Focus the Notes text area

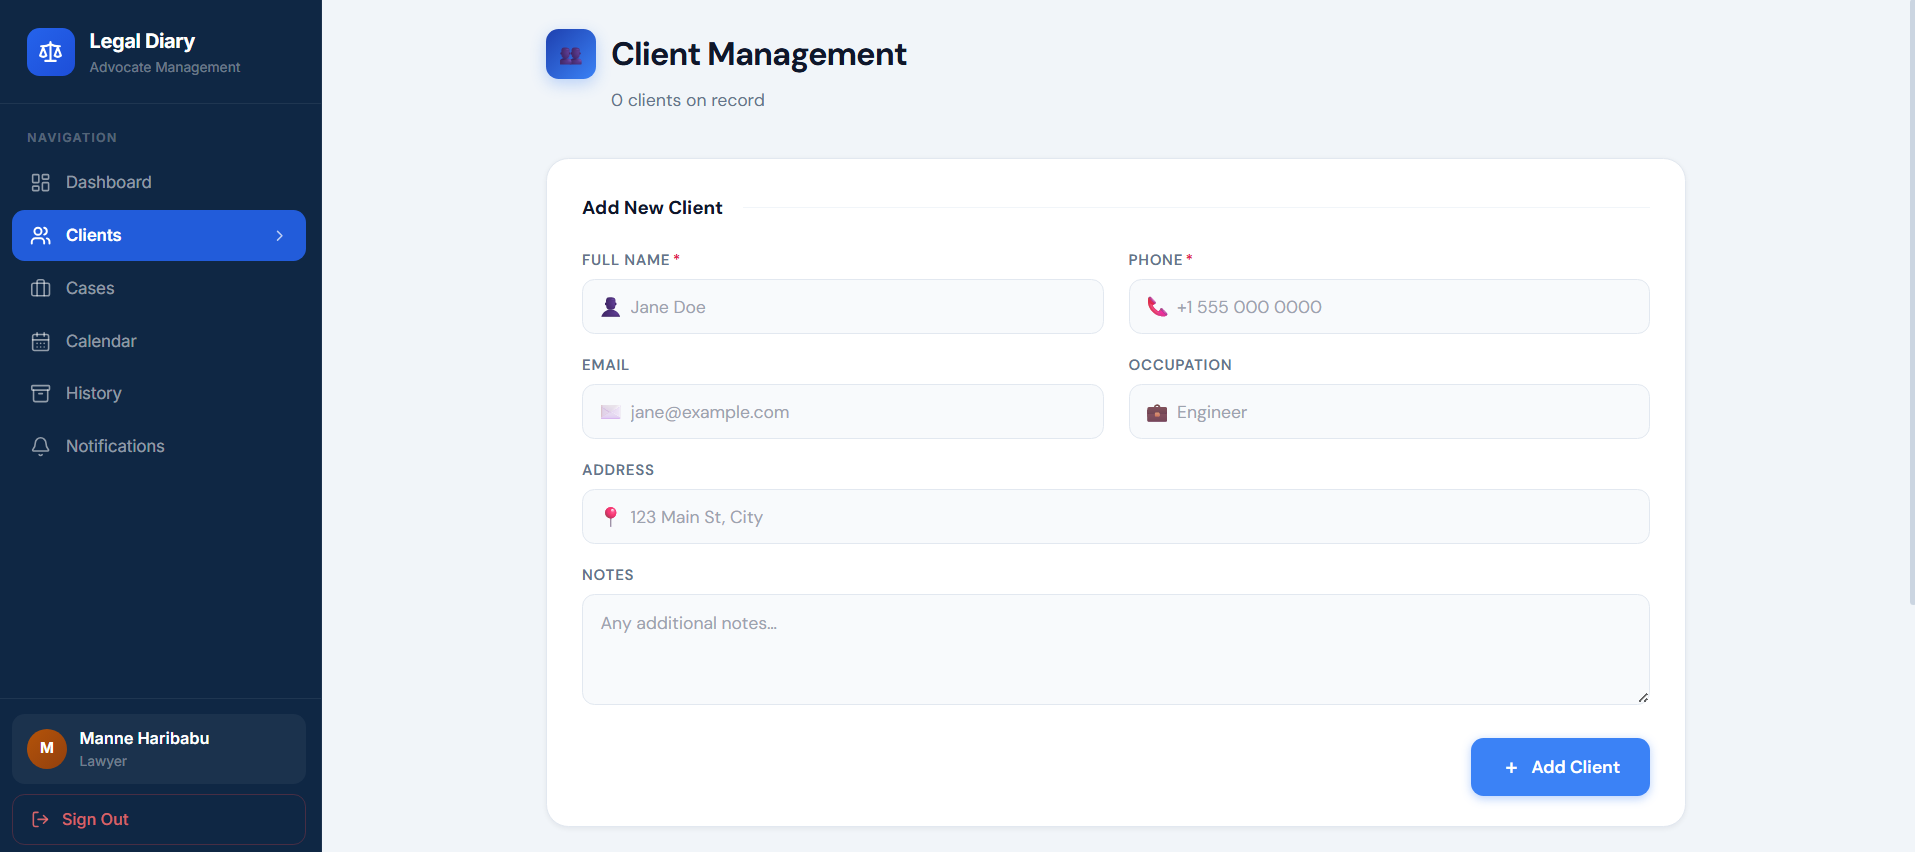[1116, 650]
